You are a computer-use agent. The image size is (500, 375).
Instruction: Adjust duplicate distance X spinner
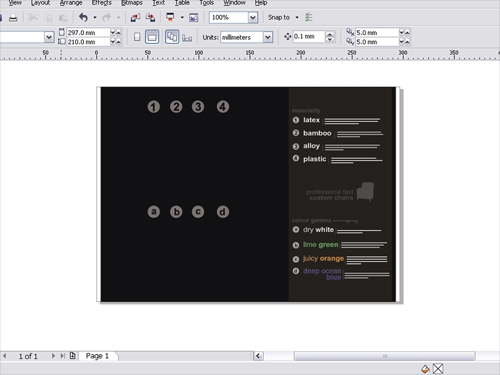(404, 33)
